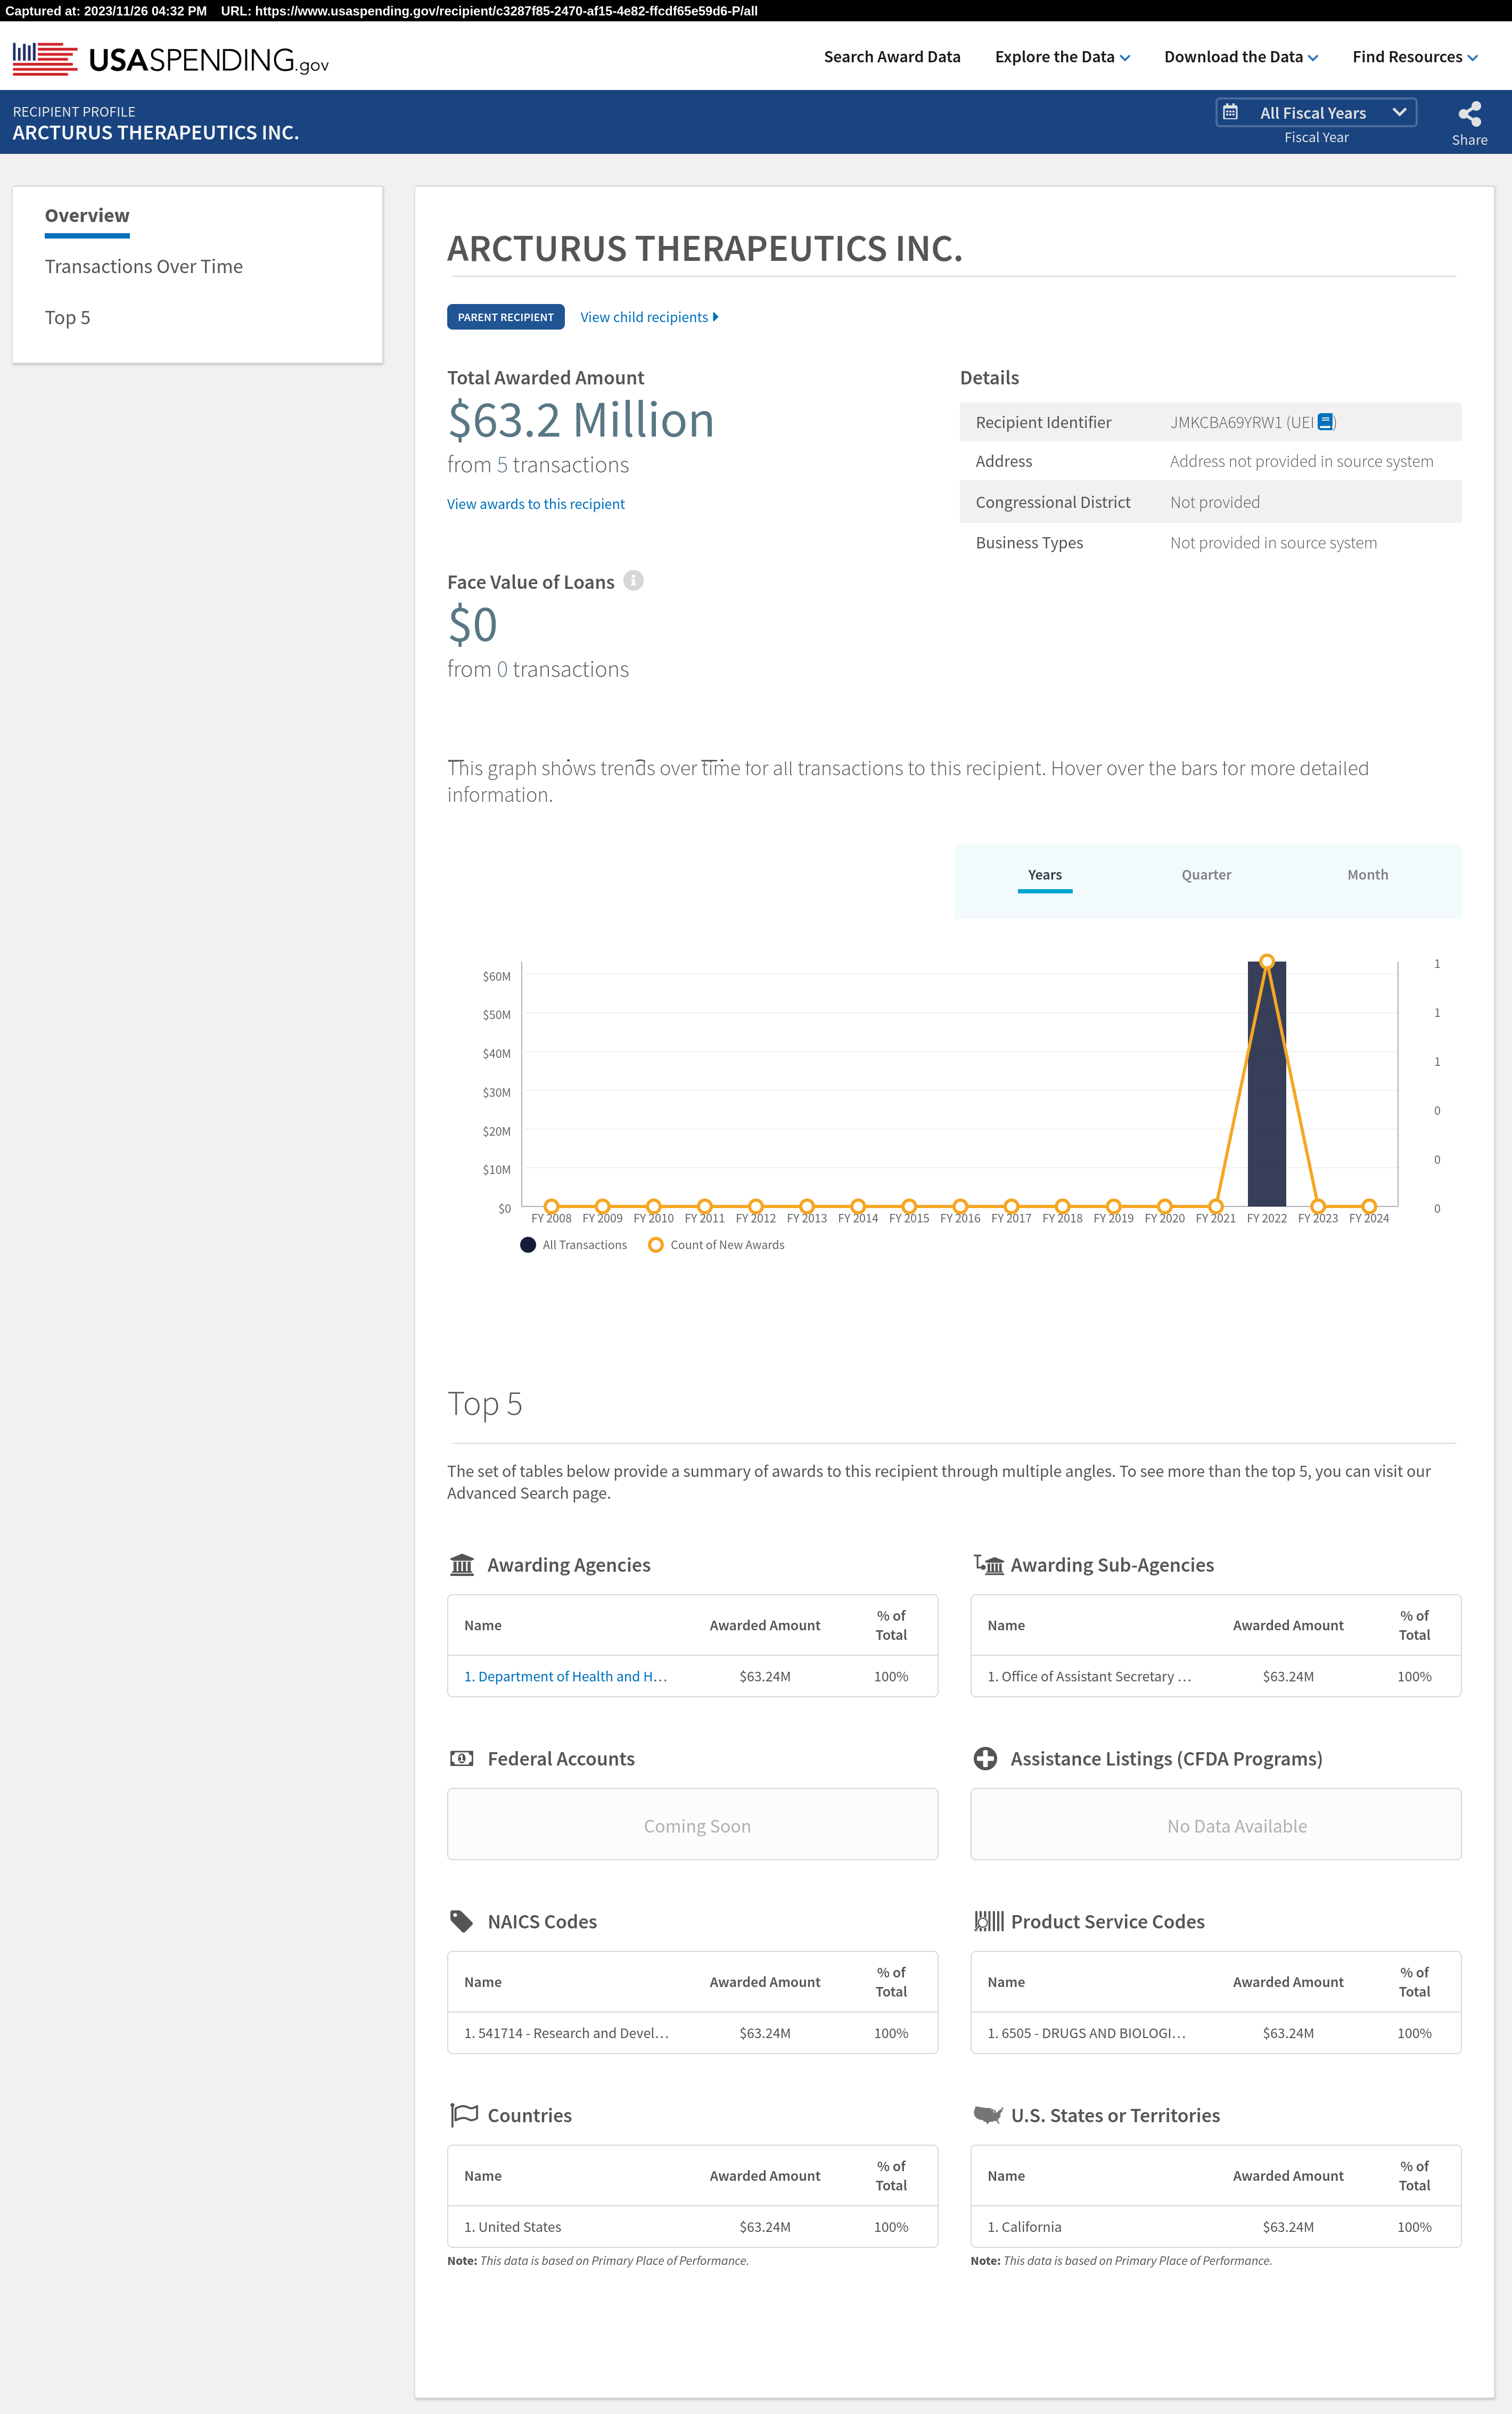The width and height of the screenshot is (1512, 2414).
Task: Click the FY 2021 data point on chart
Action: point(1215,1206)
